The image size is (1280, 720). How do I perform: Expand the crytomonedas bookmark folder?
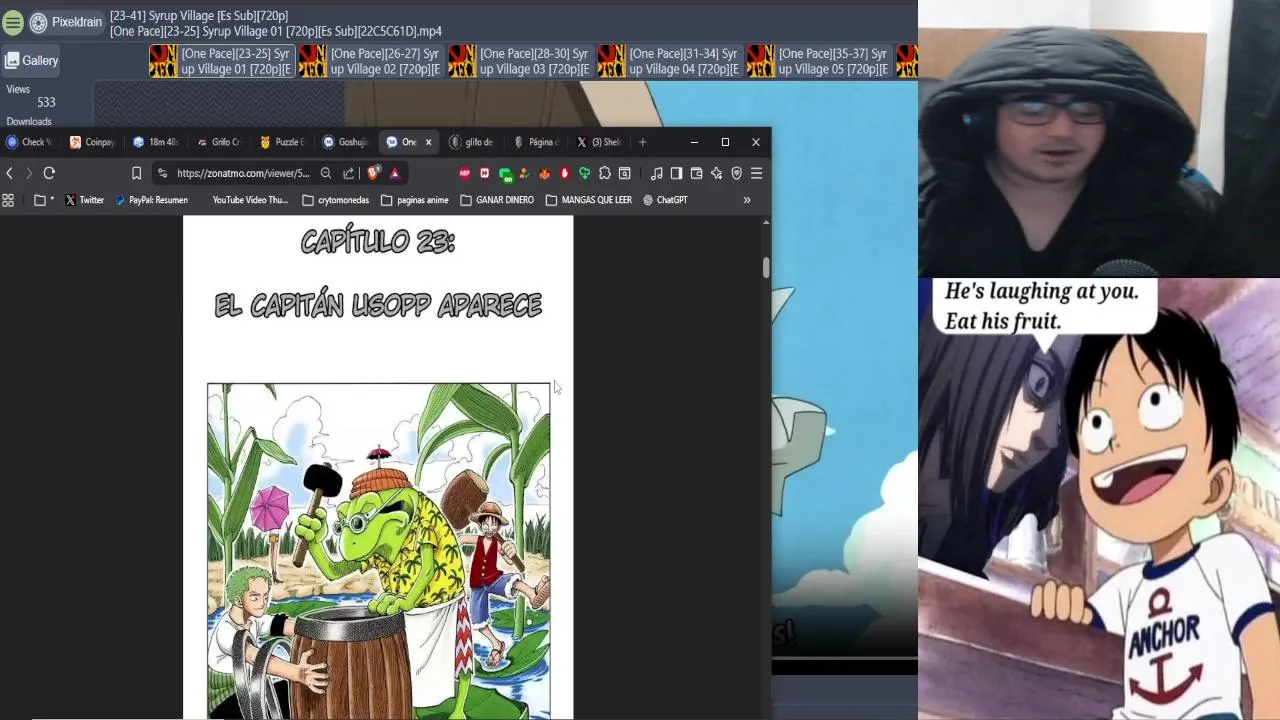(x=336, y=200)
